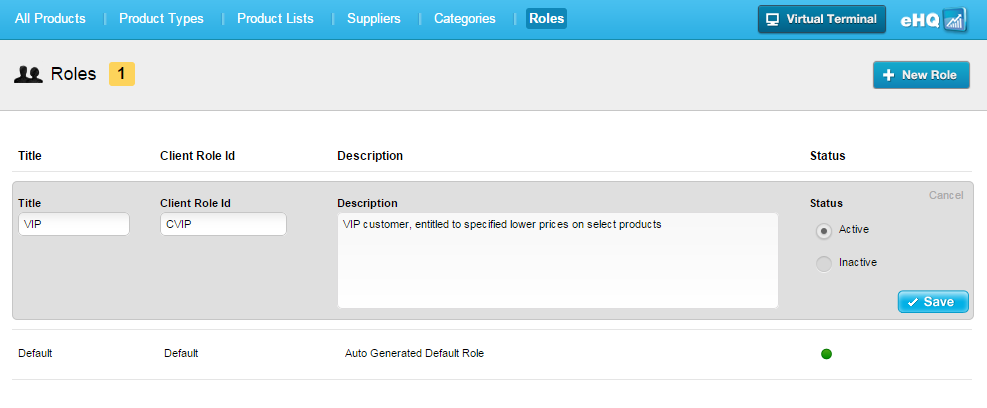Switch to the Product Lists tab
Viewport: 987px width, 408px height.
tap(275, 19)
